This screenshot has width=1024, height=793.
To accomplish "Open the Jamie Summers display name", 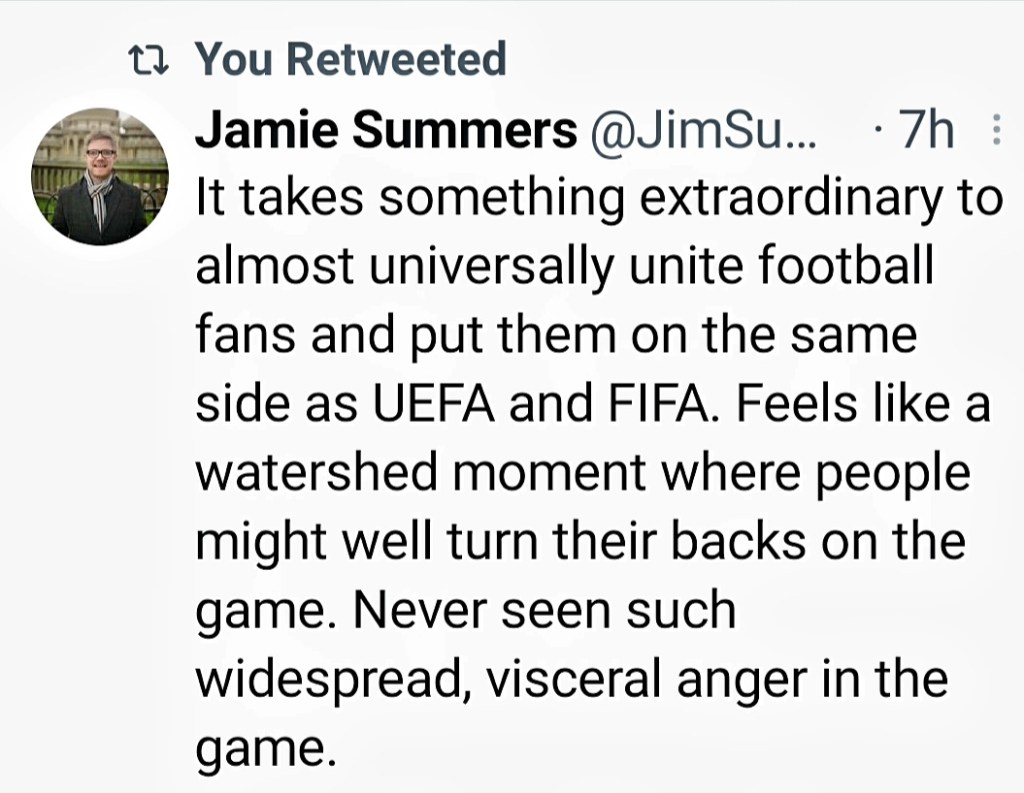I will pyautogui.click(x=385, y=132).
